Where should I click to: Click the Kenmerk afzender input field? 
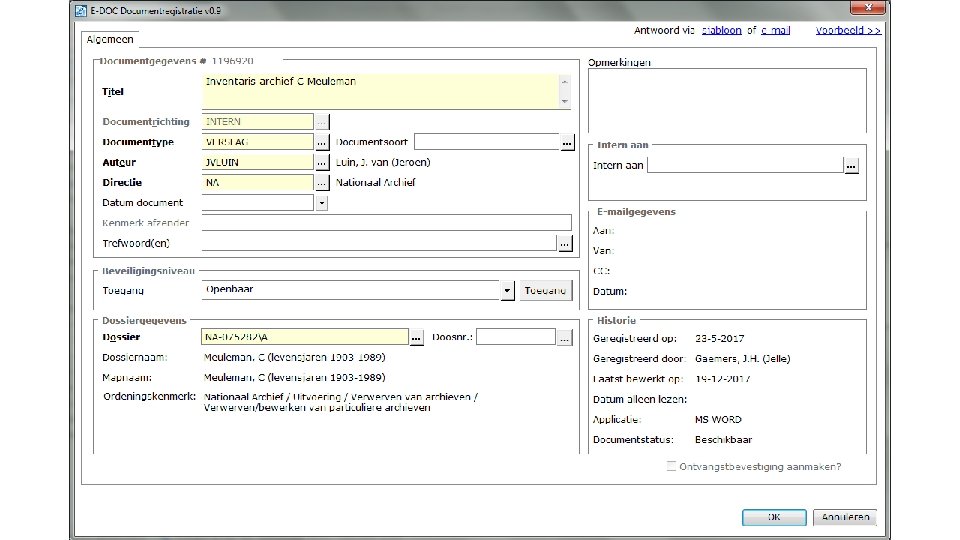tap(386, 223)
